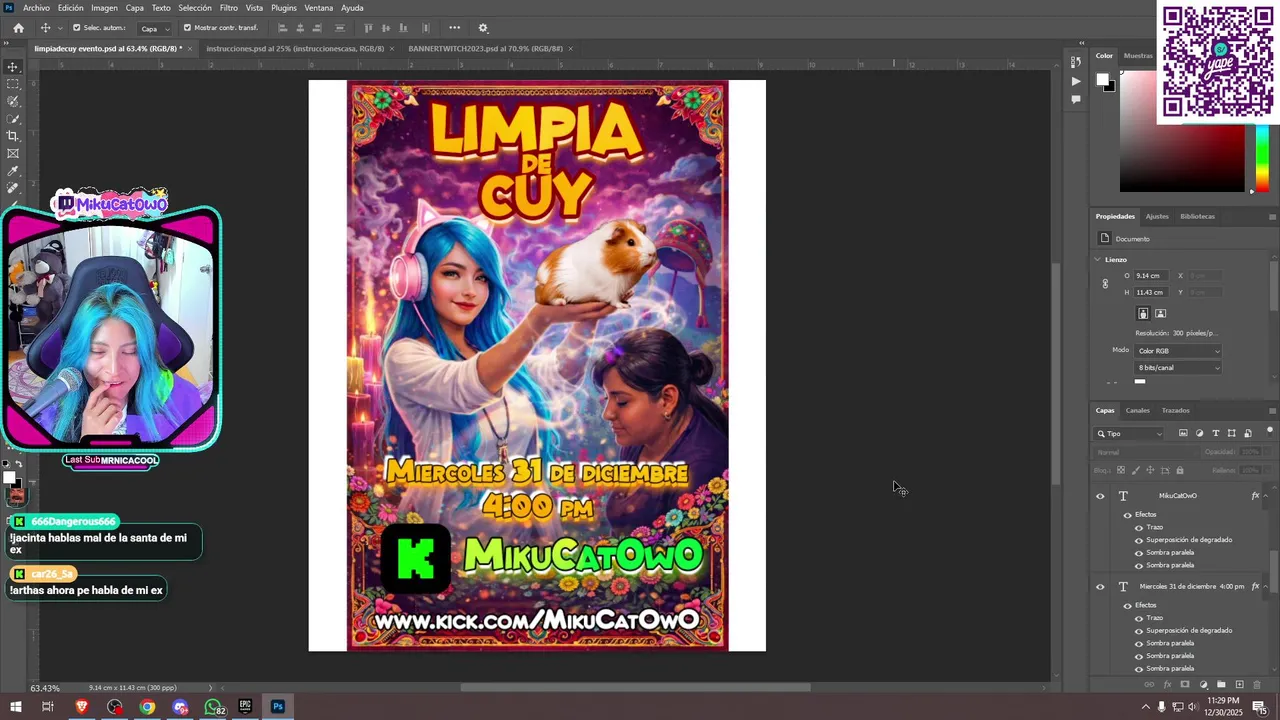Open the gear settings in options bar

(x=483, y=28)
